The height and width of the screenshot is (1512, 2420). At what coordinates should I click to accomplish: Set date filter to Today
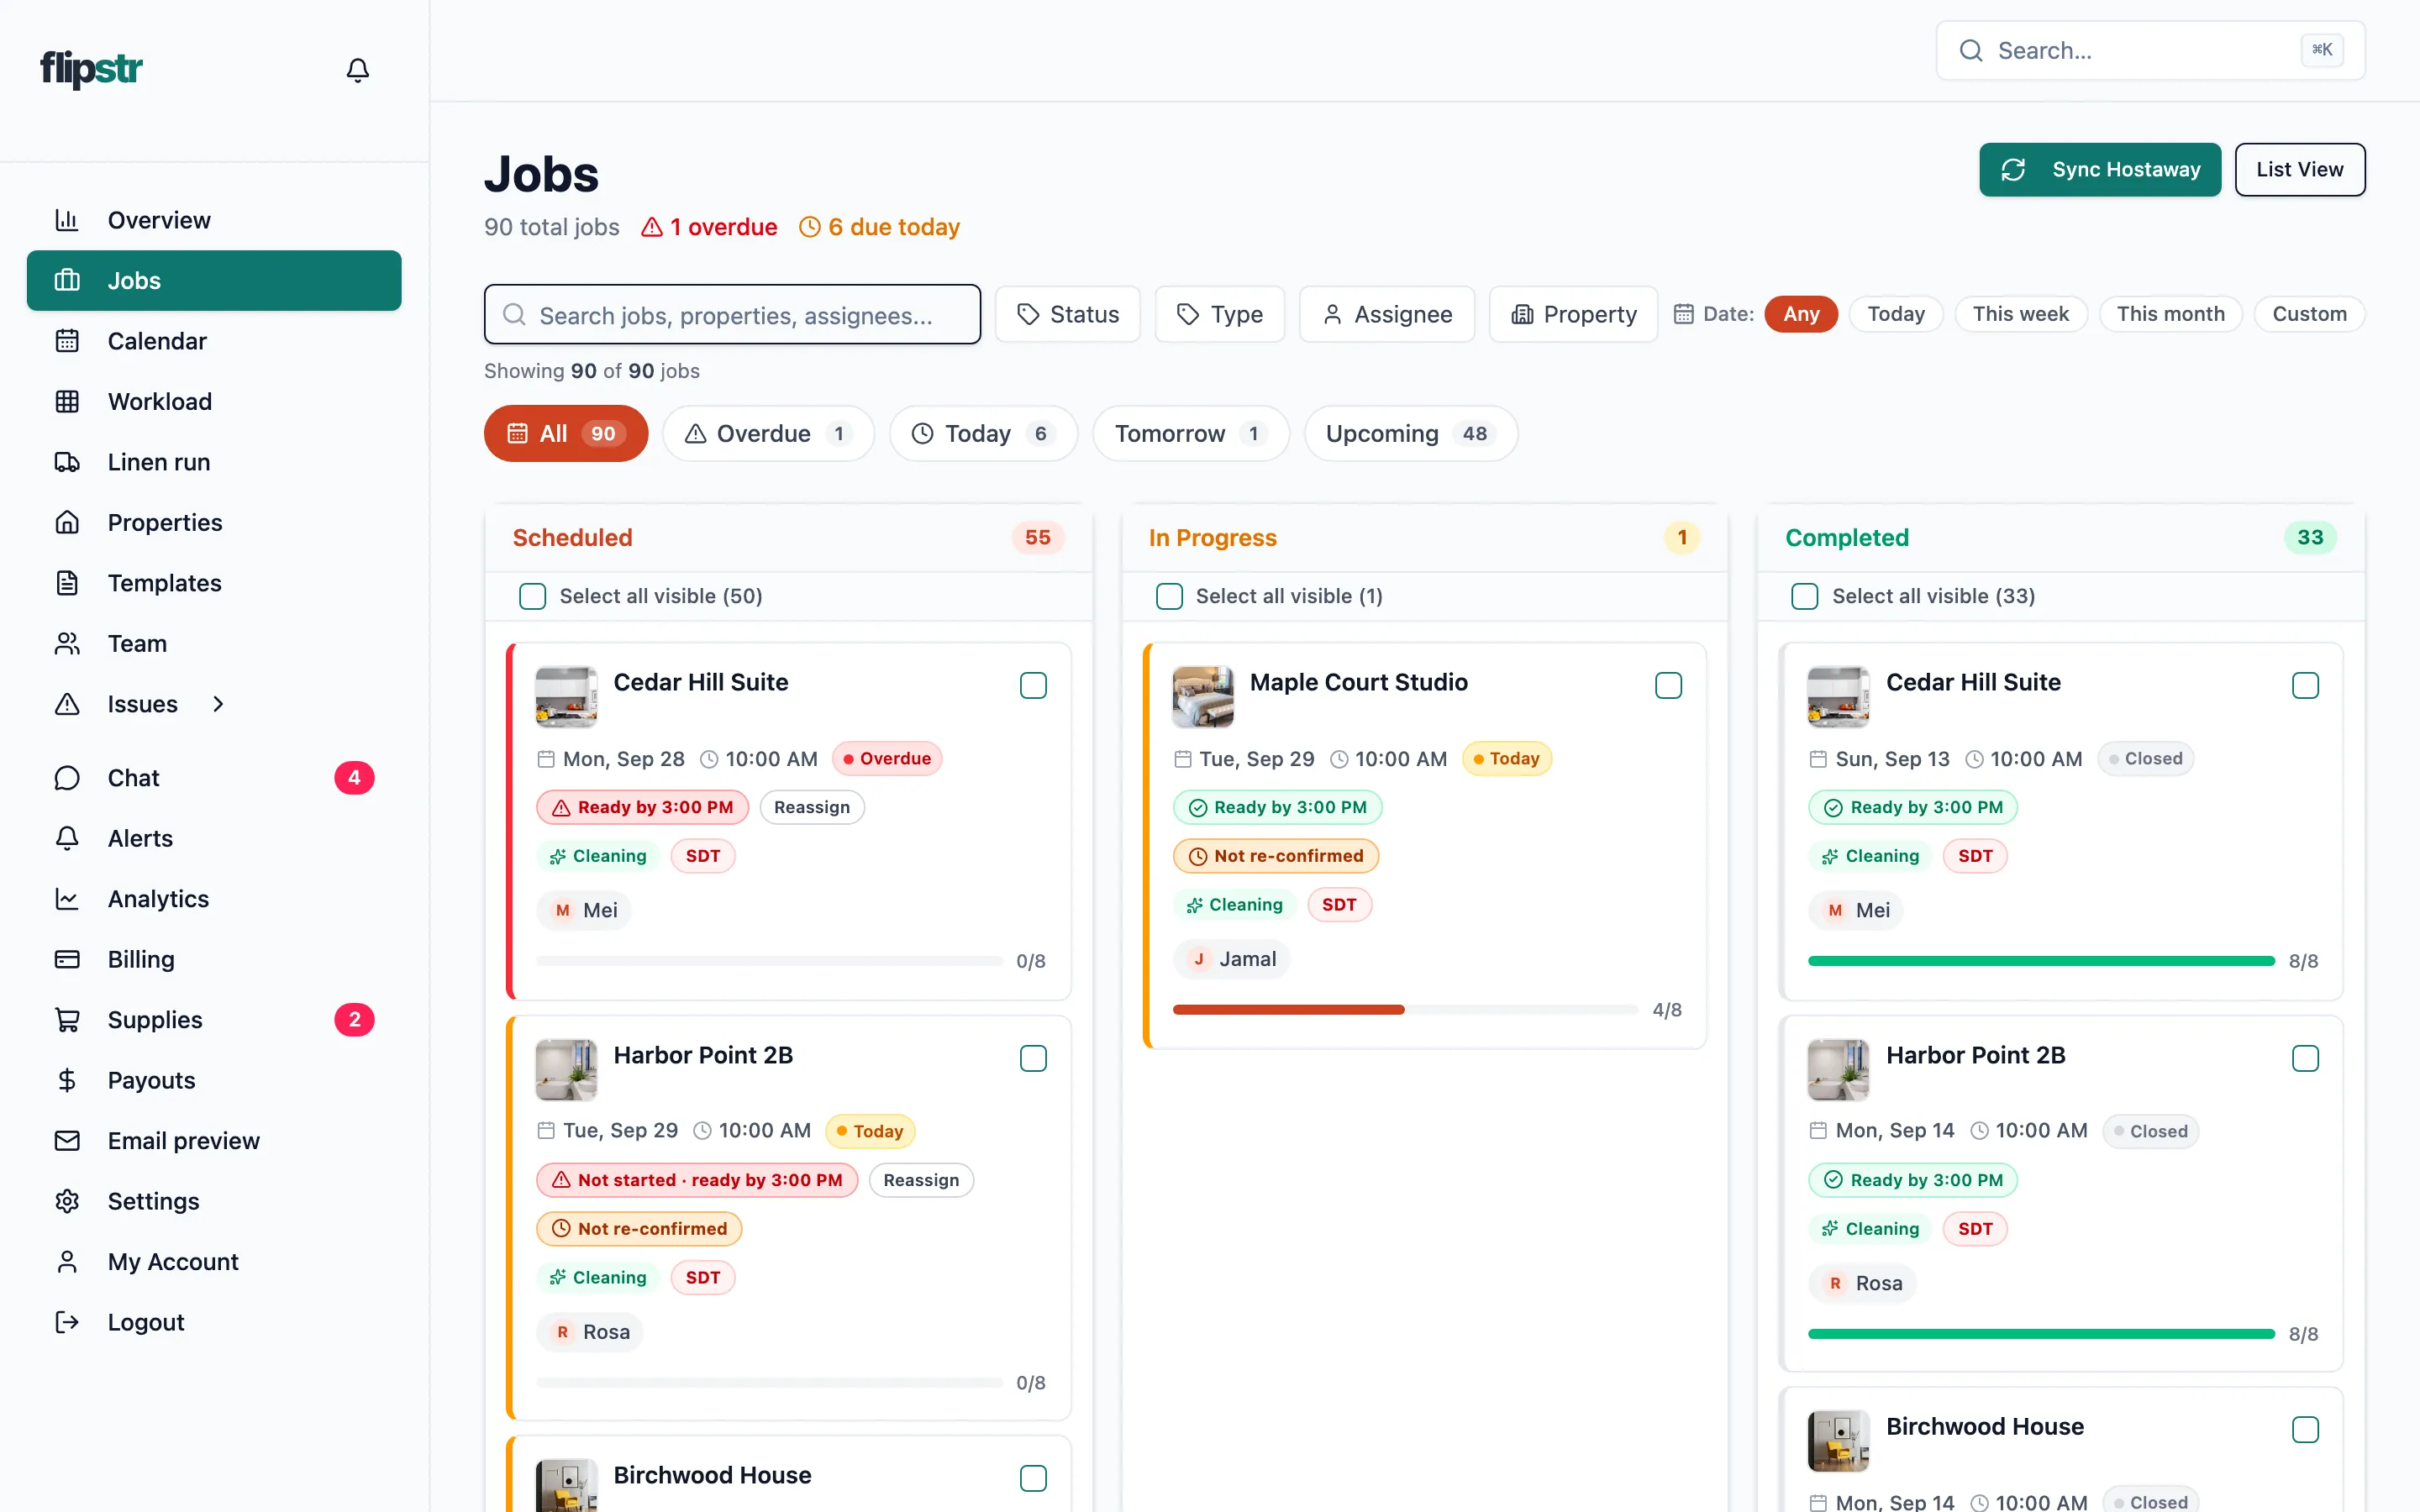[1895, 314]
